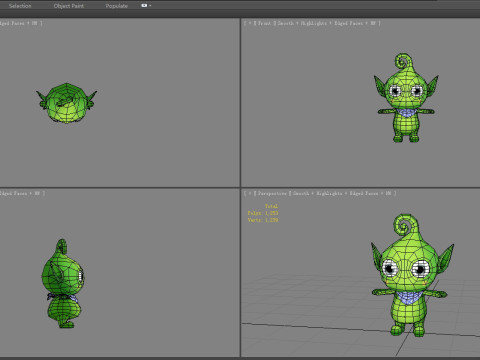Screen dimensions: 480x360
Task: Select the yellow Total statistics heading
Action: [271, 206]
